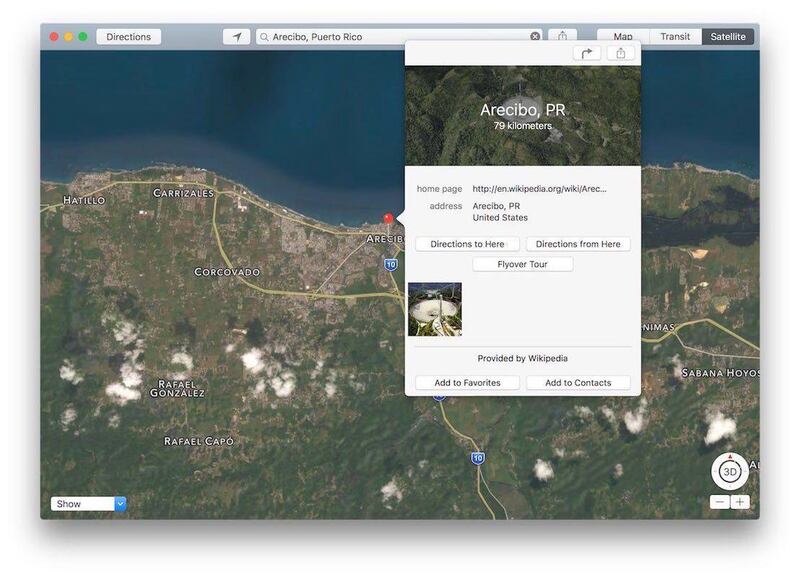The image size is (800, 577).
Task: Toggle the 3D view button
Action: 730,473
